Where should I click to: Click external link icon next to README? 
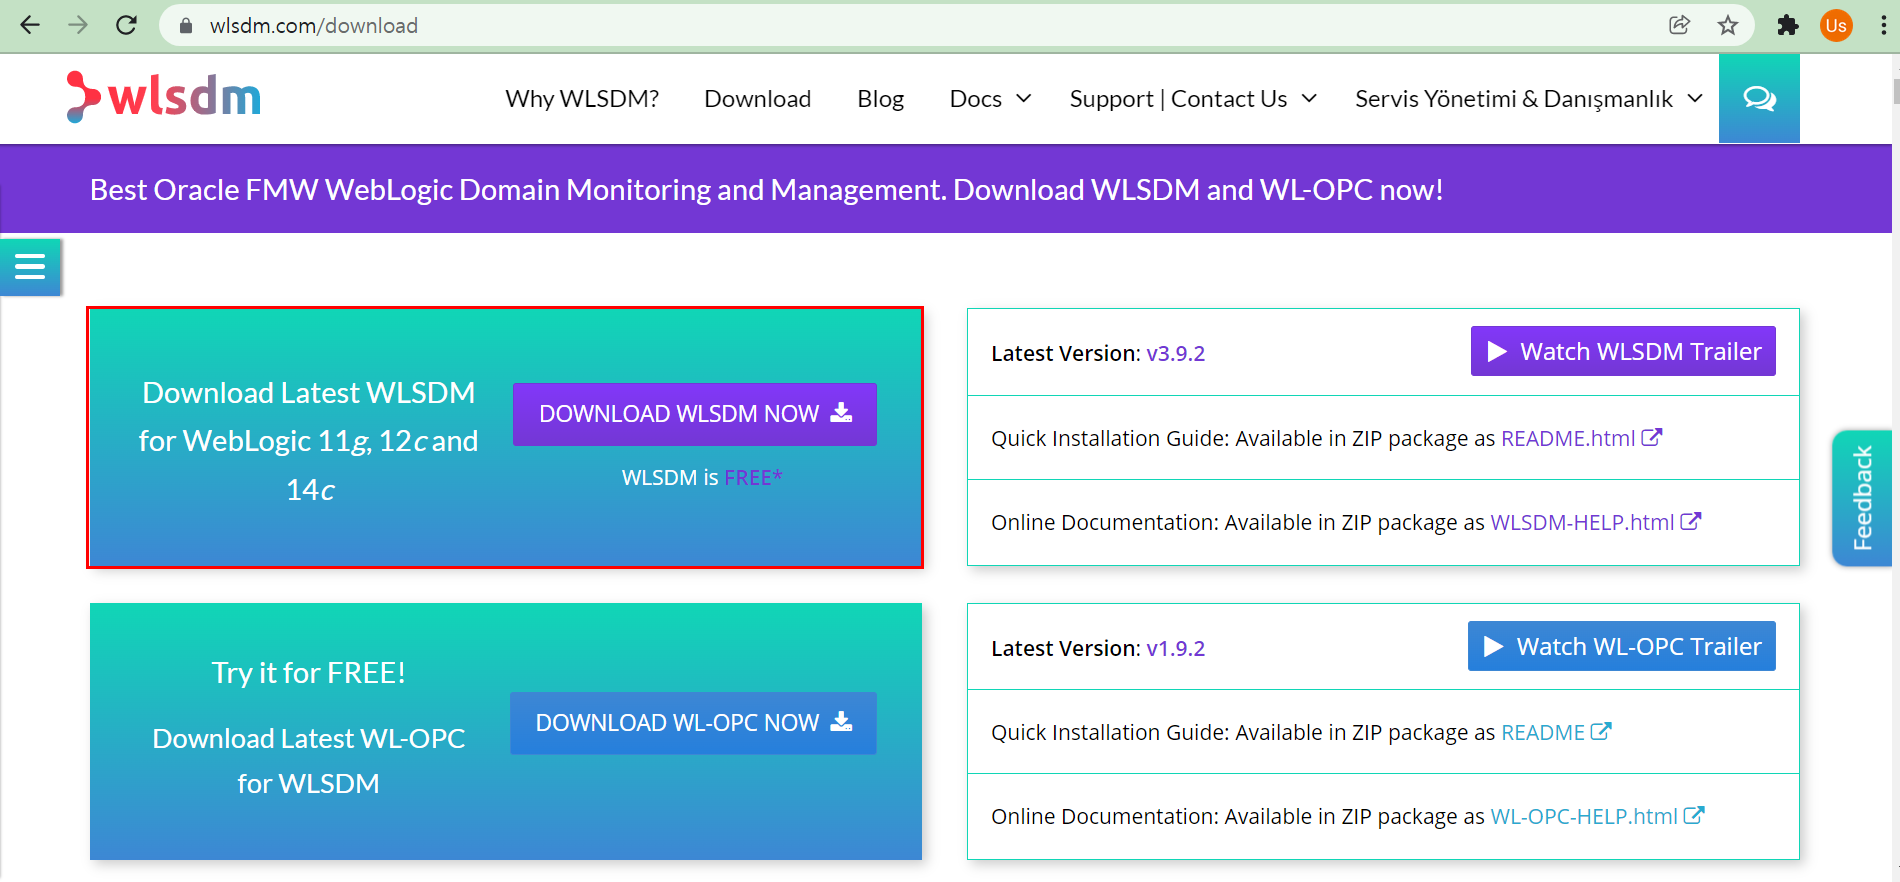click(1601, 731)
